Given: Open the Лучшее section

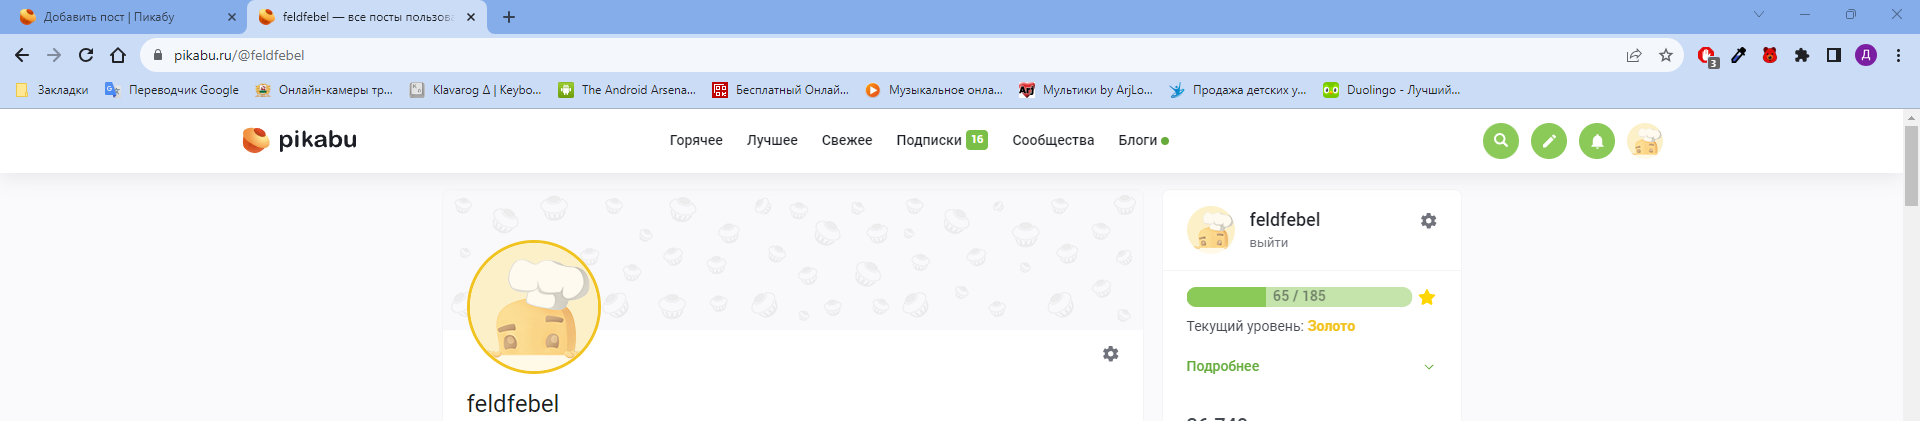Looking at the screenshot, I should [772, 140].
